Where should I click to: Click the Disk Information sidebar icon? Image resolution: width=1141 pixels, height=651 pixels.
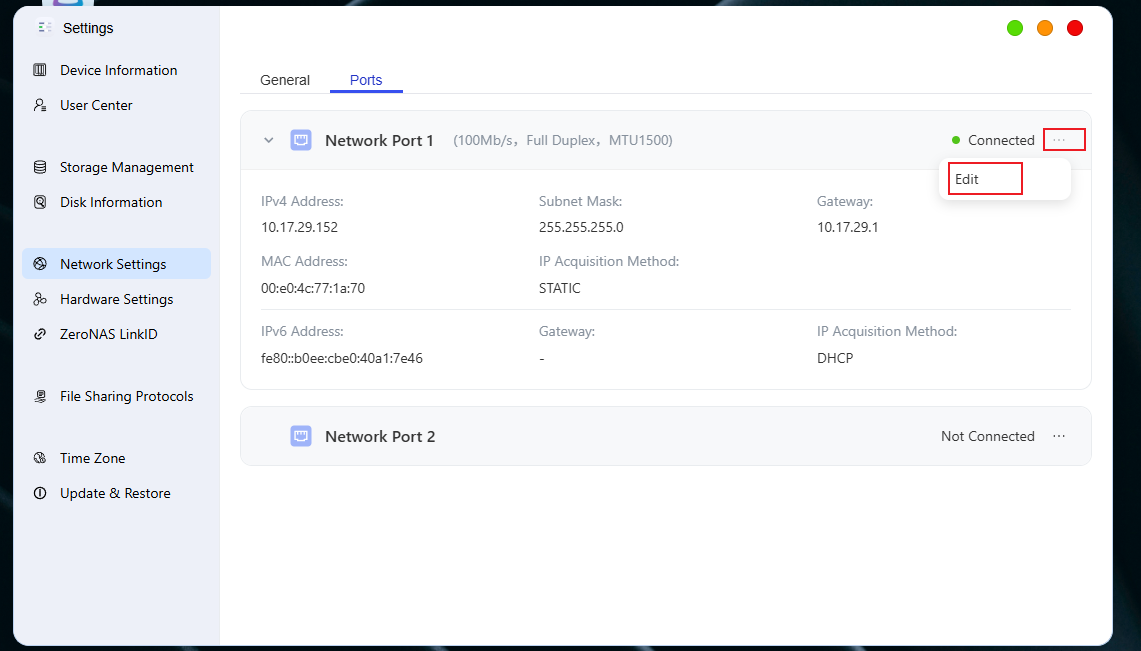[40, 202]
